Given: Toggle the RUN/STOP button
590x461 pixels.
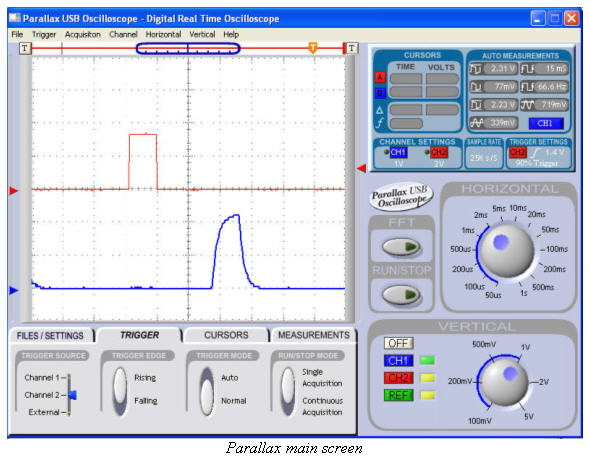Looking at the screenshot, I should point(401,295).
